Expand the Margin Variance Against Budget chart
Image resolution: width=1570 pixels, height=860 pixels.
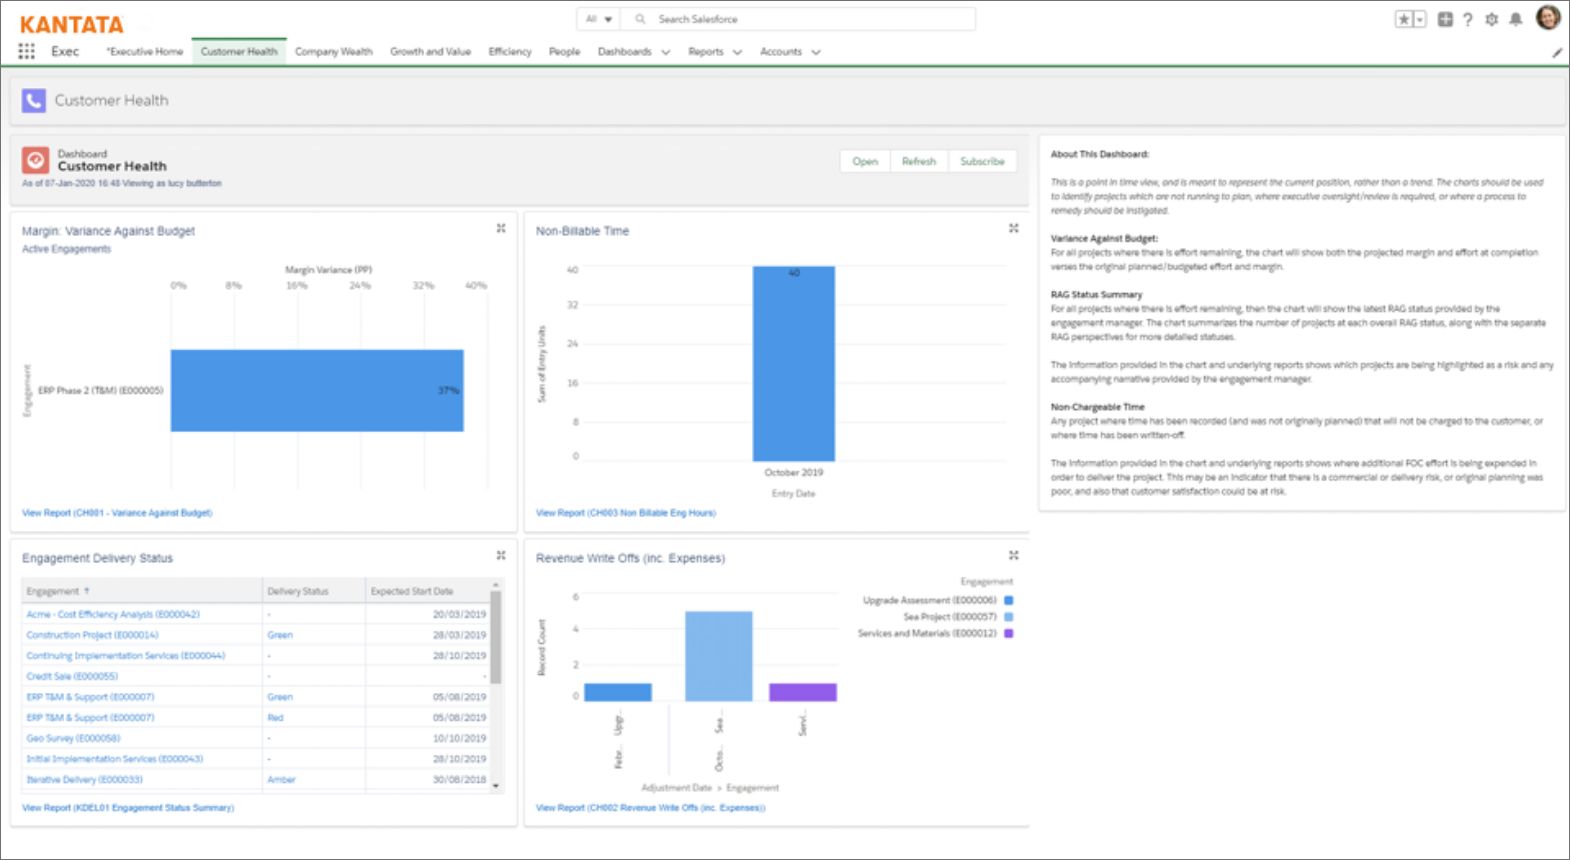pos(501,229)
